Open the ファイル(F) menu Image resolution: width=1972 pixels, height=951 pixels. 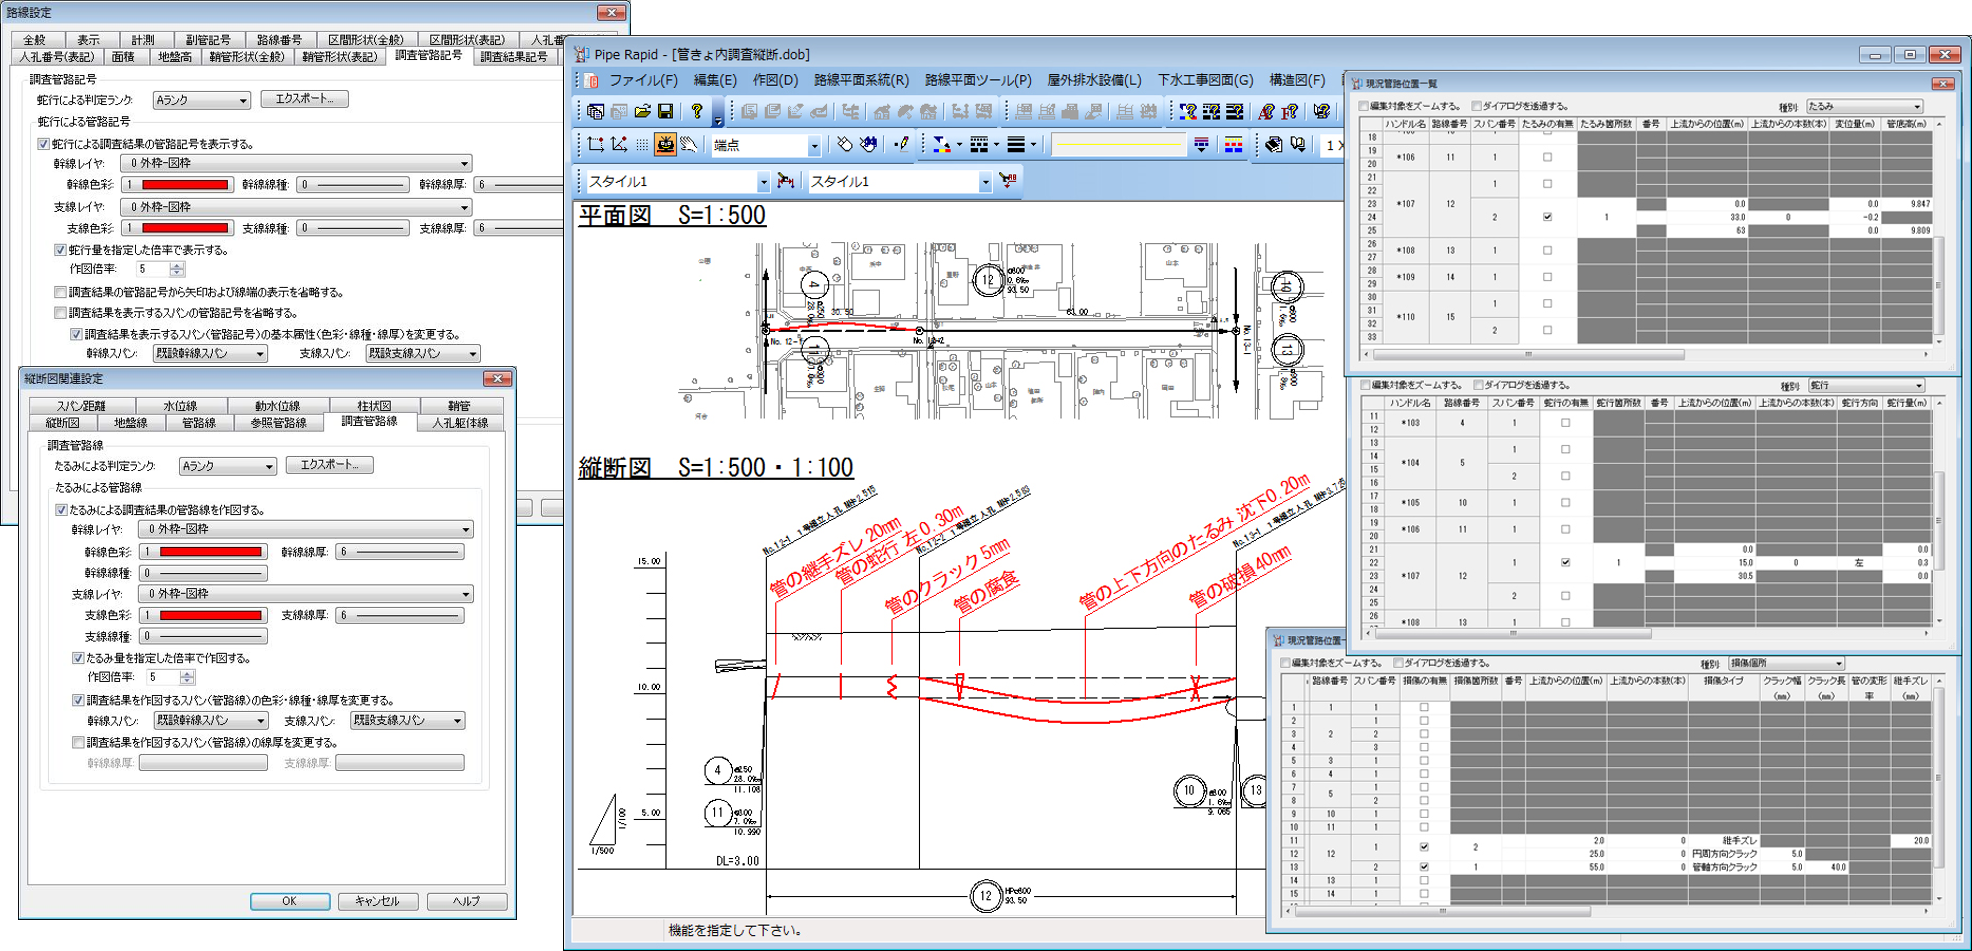[642, 80]
